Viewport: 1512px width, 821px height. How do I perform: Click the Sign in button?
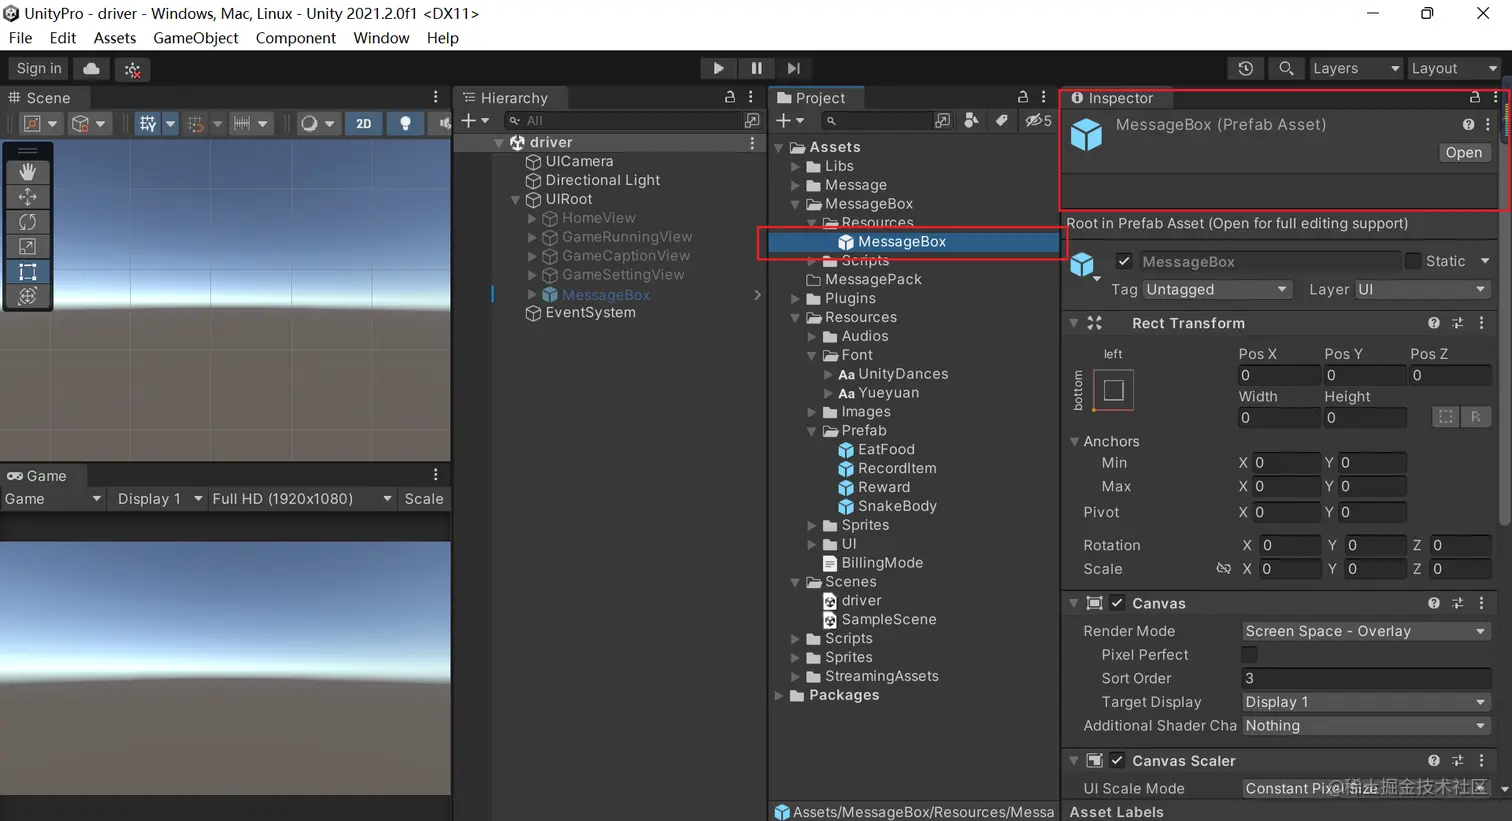[x=39, y=68]
